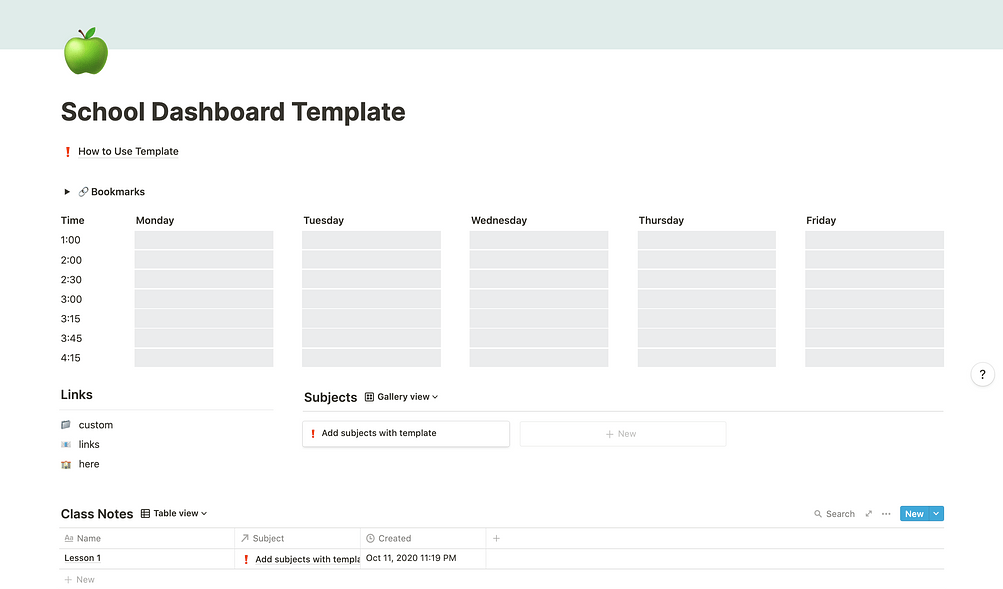This screenshot has width=1003, height=589.
Task: Add a new column with plus icon
Action: [496, 538]
